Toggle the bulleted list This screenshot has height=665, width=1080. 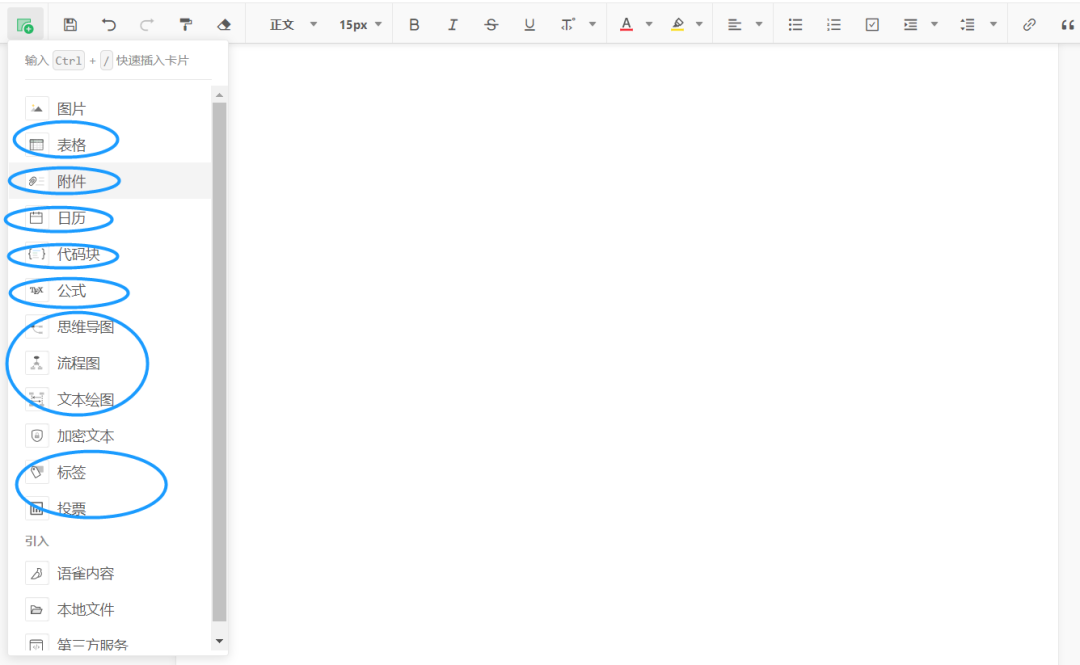tap(795, 25)
